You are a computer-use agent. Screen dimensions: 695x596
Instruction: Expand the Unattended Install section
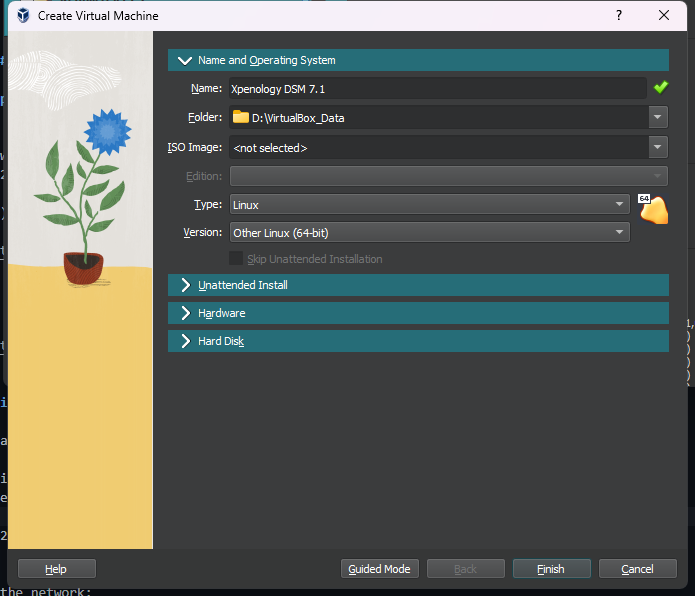(418, 285)
